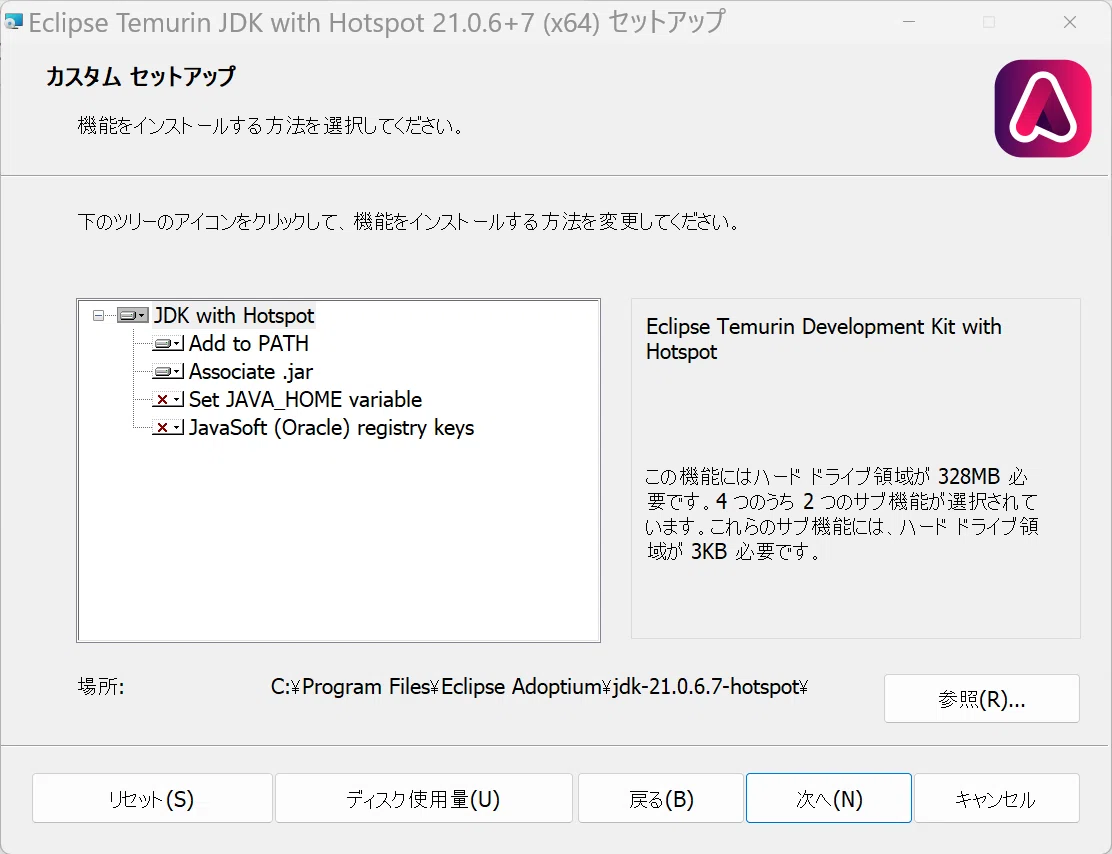
Task: Collapse the JDK with Hotspot tree node
Action: point(99,316)
